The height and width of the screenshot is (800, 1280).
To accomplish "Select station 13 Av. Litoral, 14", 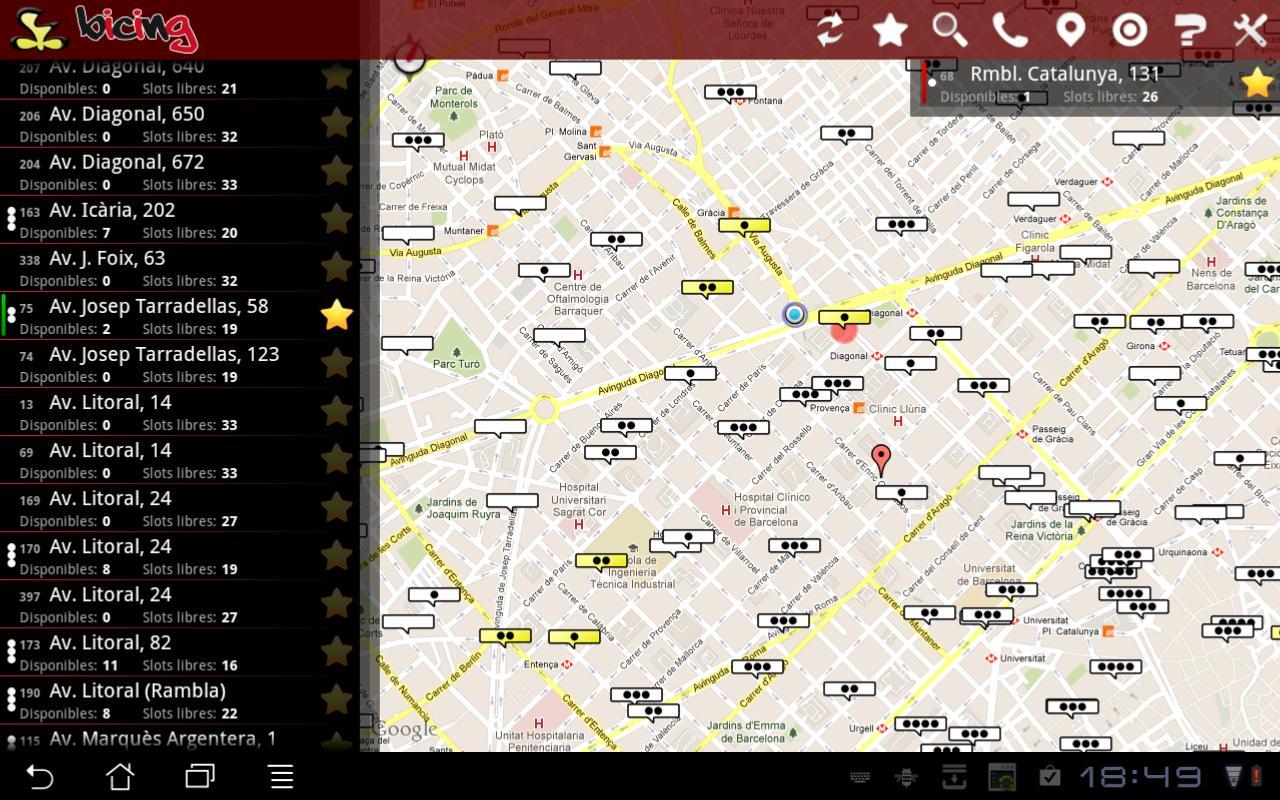I will (180, 412).
